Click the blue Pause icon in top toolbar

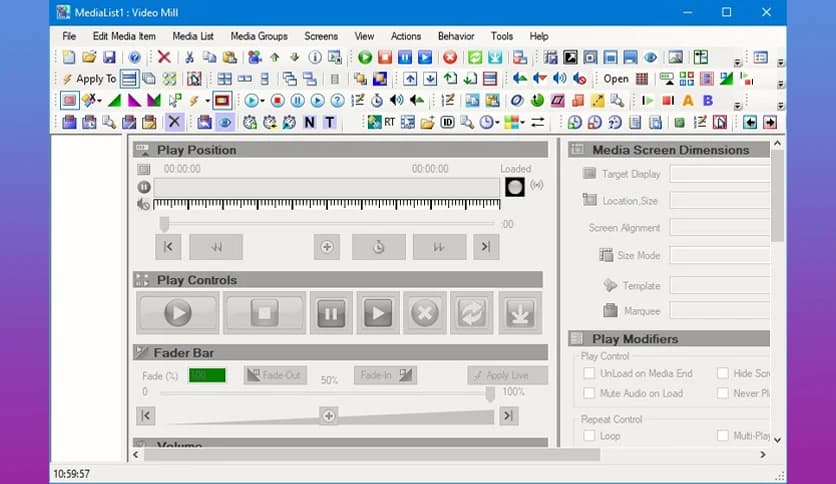click(x=405, y=57)
